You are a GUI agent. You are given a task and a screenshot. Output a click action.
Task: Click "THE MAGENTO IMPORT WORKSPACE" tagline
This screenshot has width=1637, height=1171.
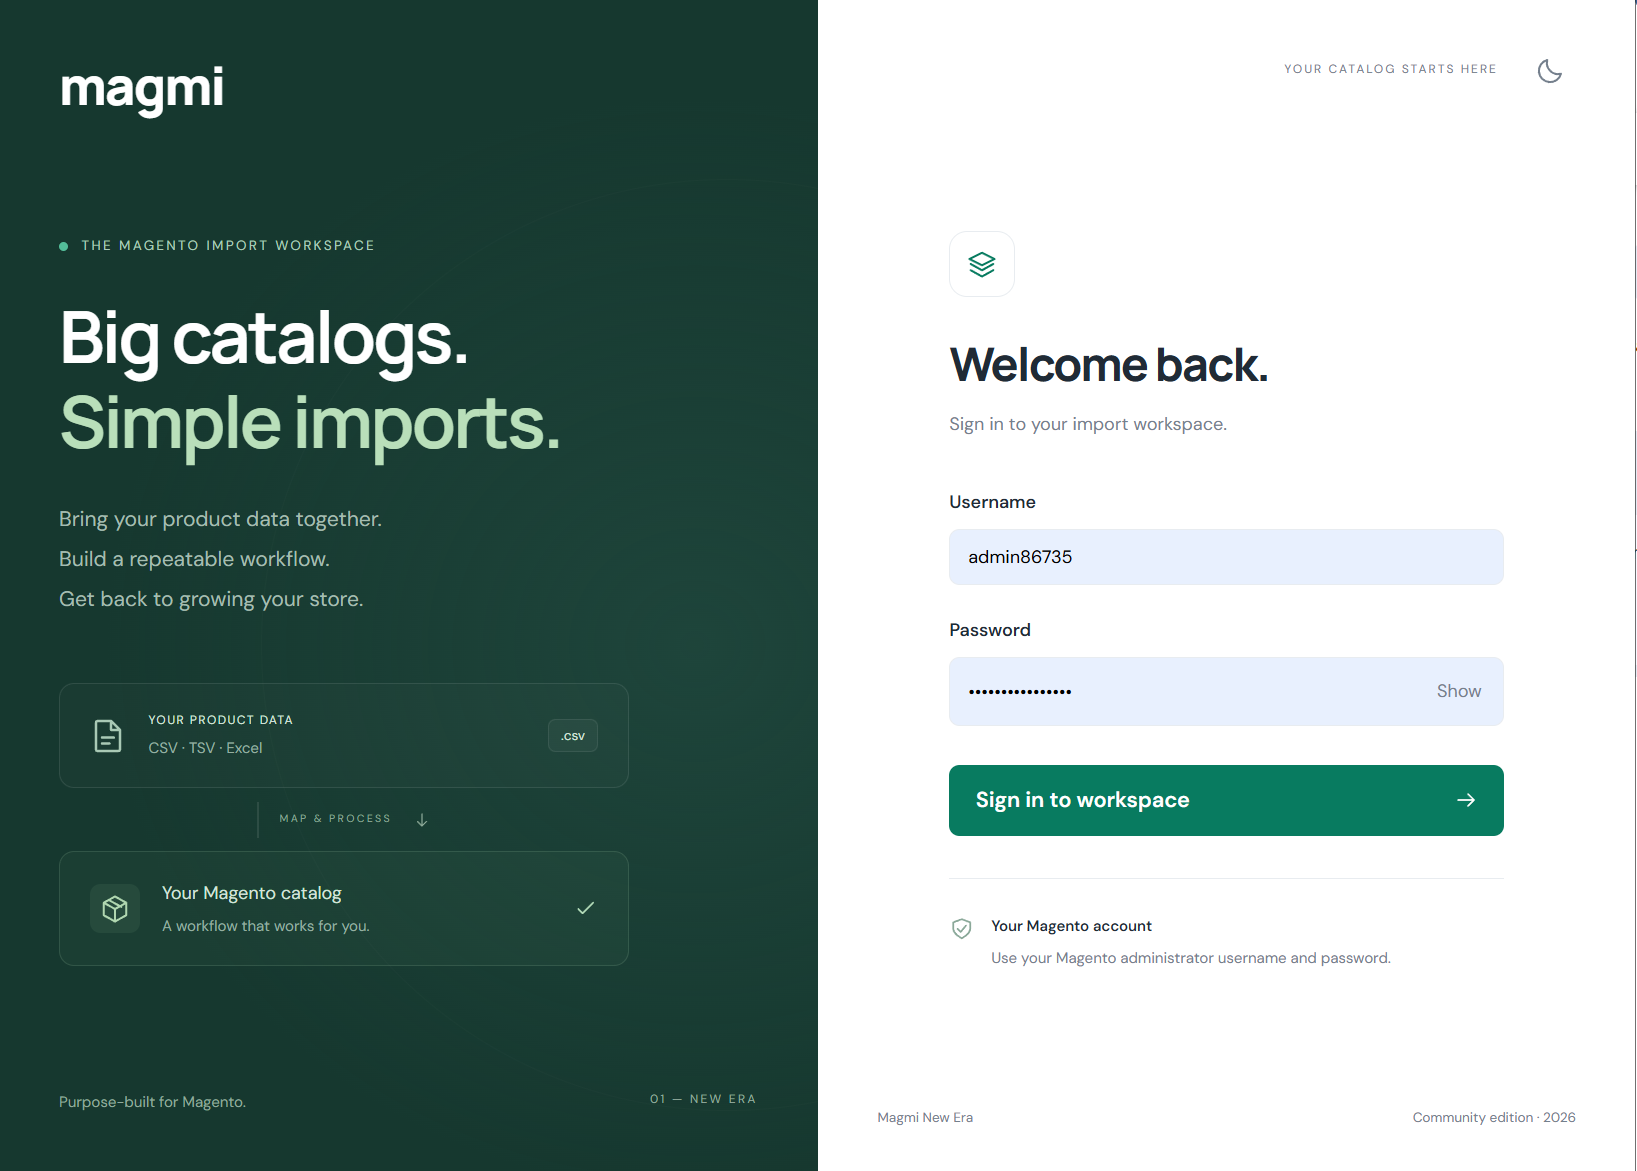[x=228, y=245]
